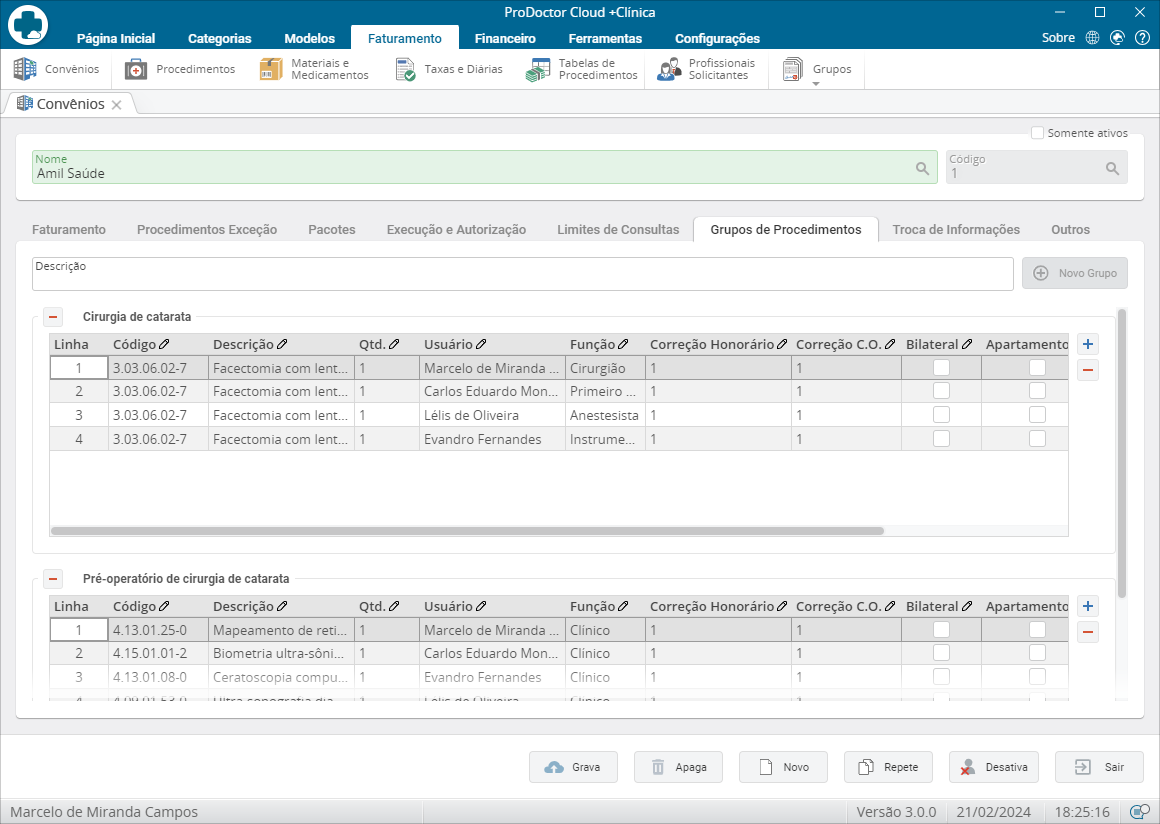Toggle the Somente ativos checkbox
This screenshot has height=824, width=1160.
point(1037,132)
